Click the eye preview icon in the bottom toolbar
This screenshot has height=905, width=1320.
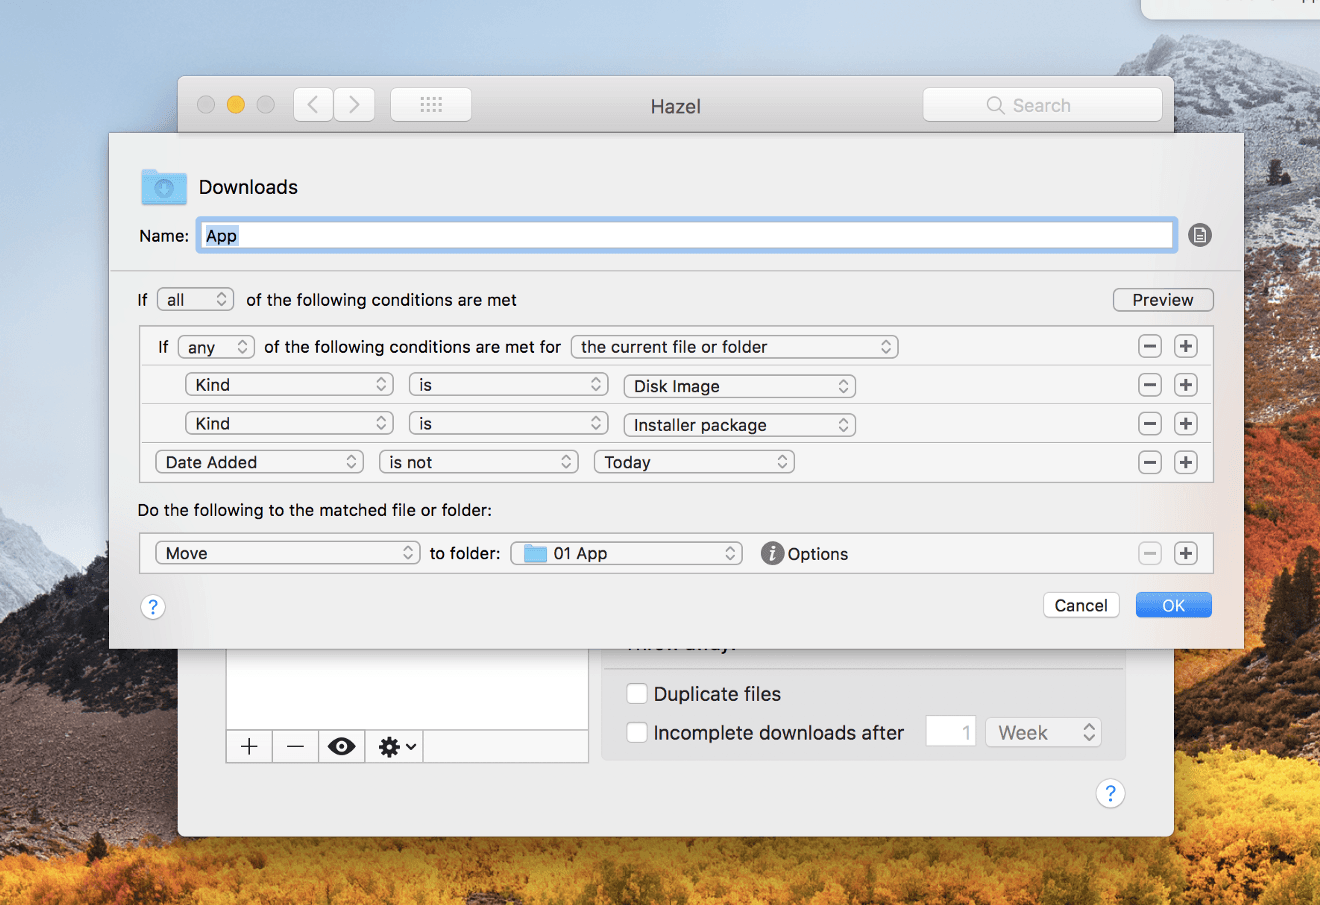(x=341, y=746)
